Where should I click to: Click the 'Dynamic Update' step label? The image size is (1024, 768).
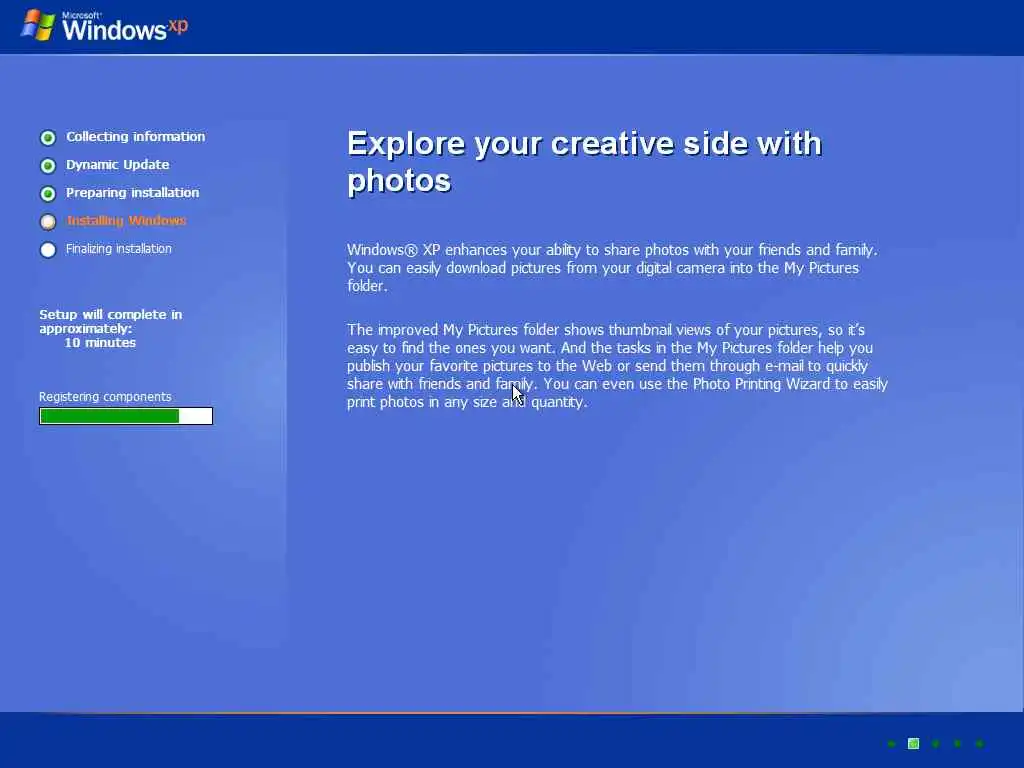click(x=118, y=165)
